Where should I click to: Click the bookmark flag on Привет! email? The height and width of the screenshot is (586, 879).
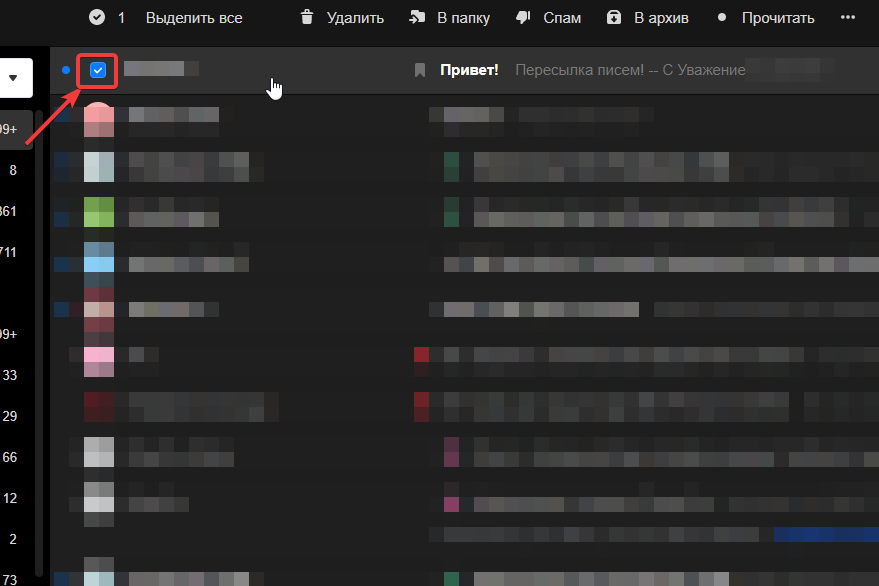click(420, 70)
